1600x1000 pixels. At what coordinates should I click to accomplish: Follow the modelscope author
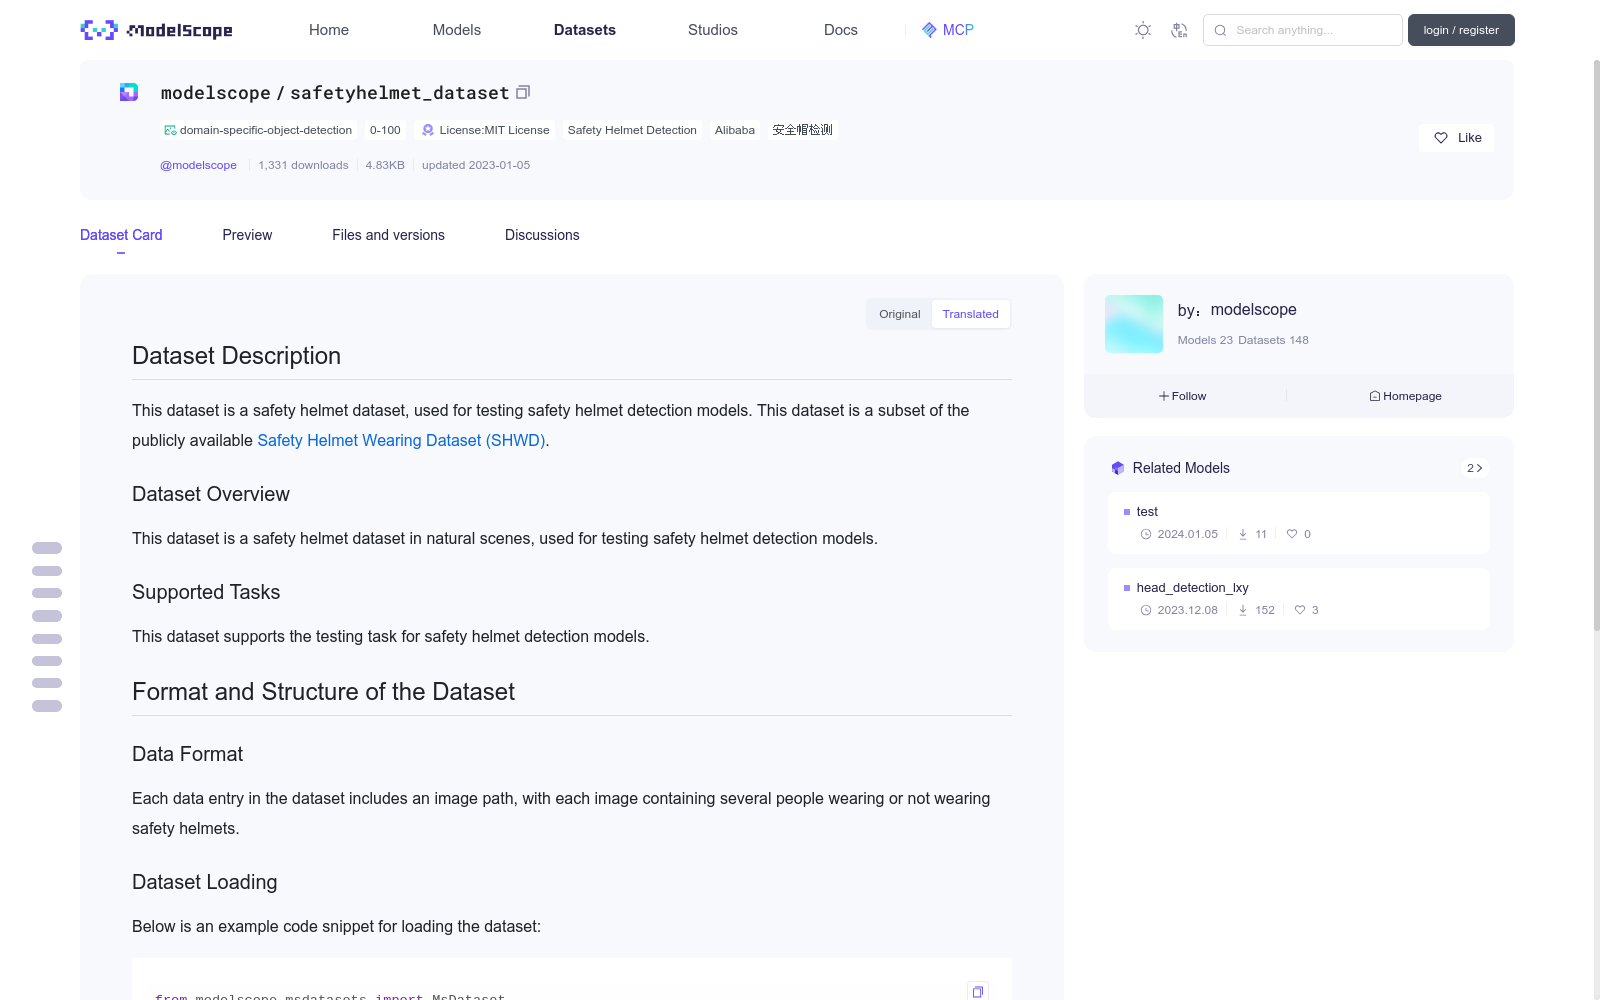pyautogui.click(x=1182, y=396)
